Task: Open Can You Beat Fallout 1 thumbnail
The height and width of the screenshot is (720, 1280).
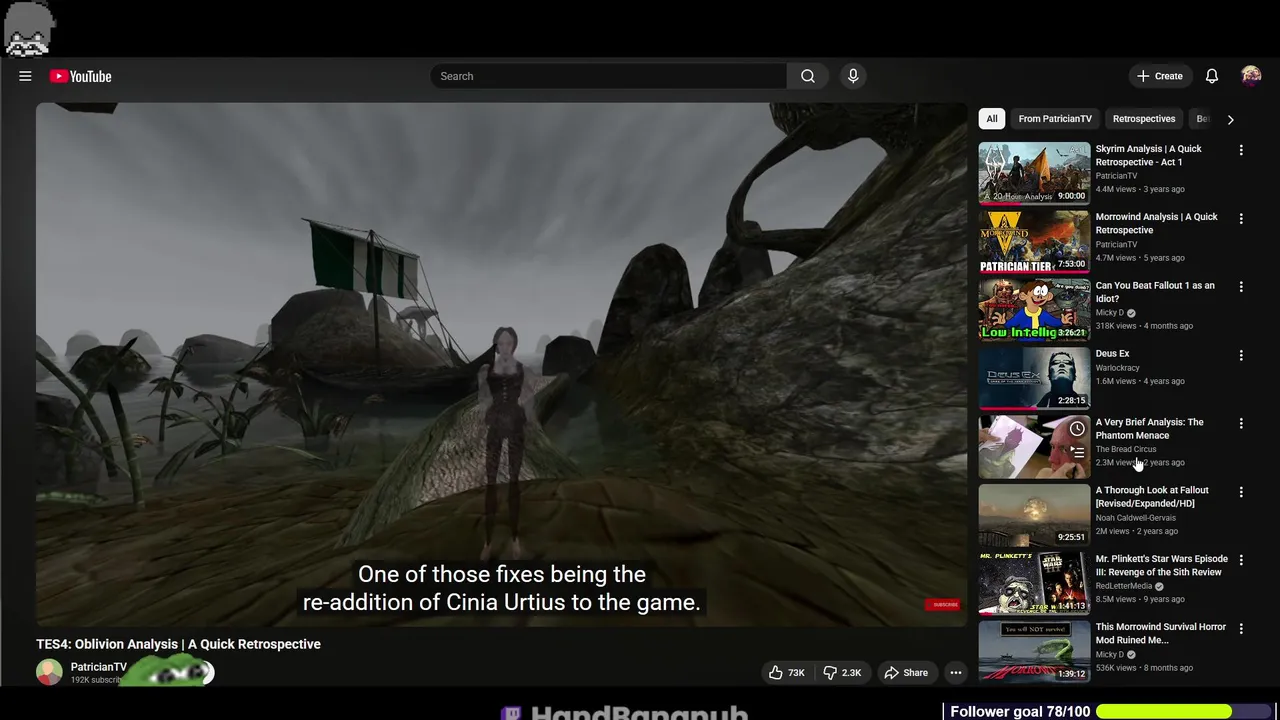Action: tap(1034, 310)
